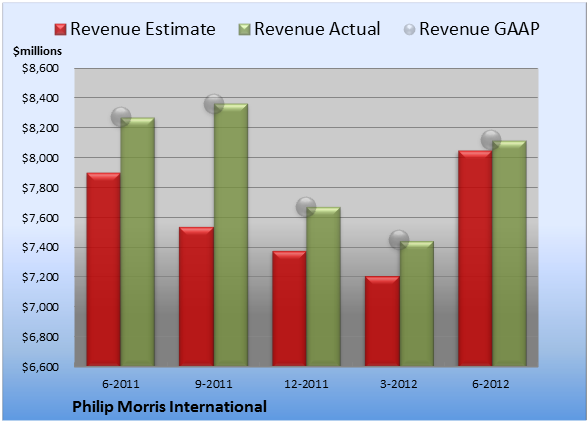
Task: Click the $7,200 axis value
Action: click(40, 277)
